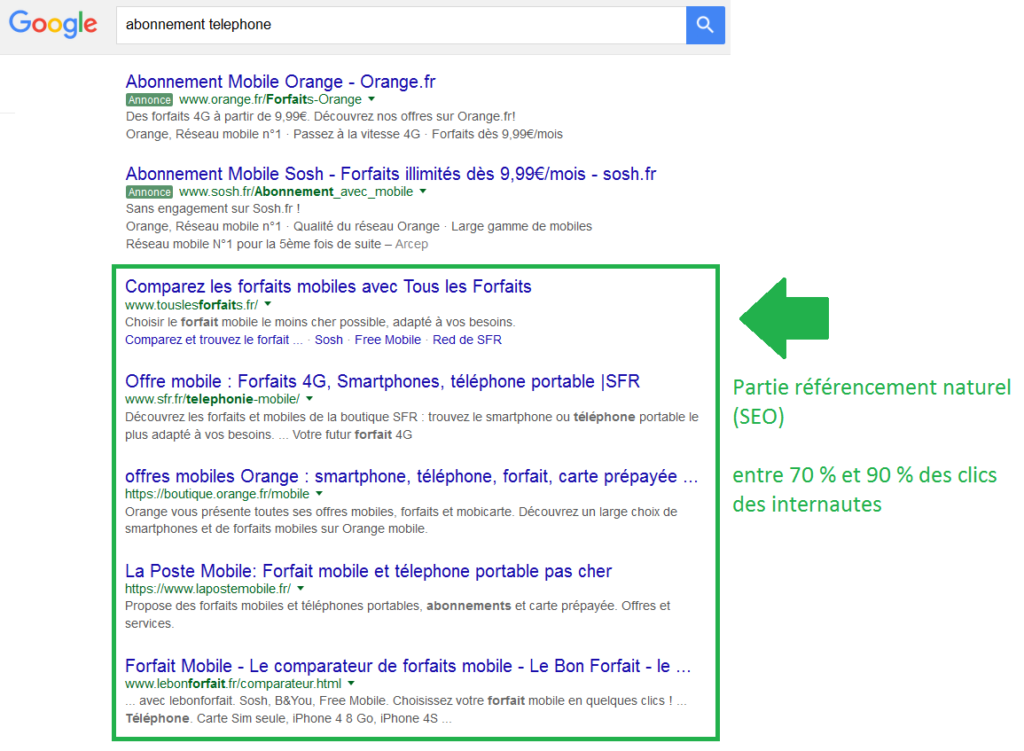Open the Sosh 'Forfaits illimités' ad link
Image resolution: width=1024 pixels, height=751 pixels.
click(390, 174)
